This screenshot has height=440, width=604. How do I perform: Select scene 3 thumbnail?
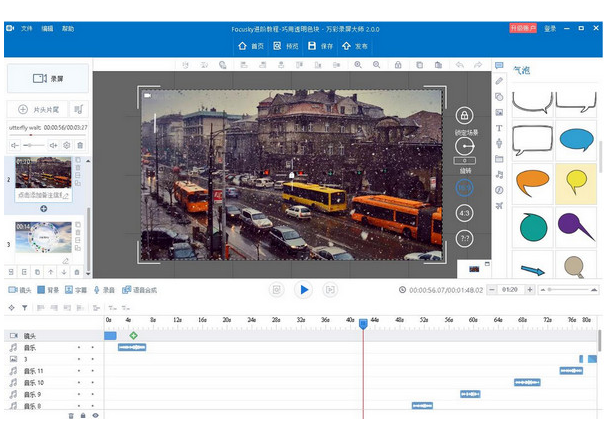43,237
